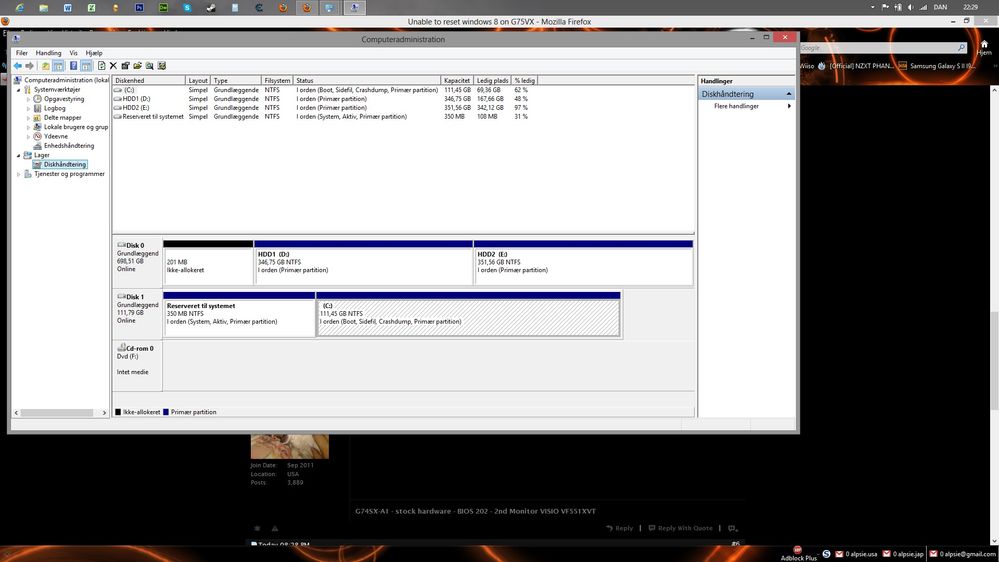The image size is (999, 562).
Task: Open Internet Explorer from the taskbar
Action: point(20,8)
